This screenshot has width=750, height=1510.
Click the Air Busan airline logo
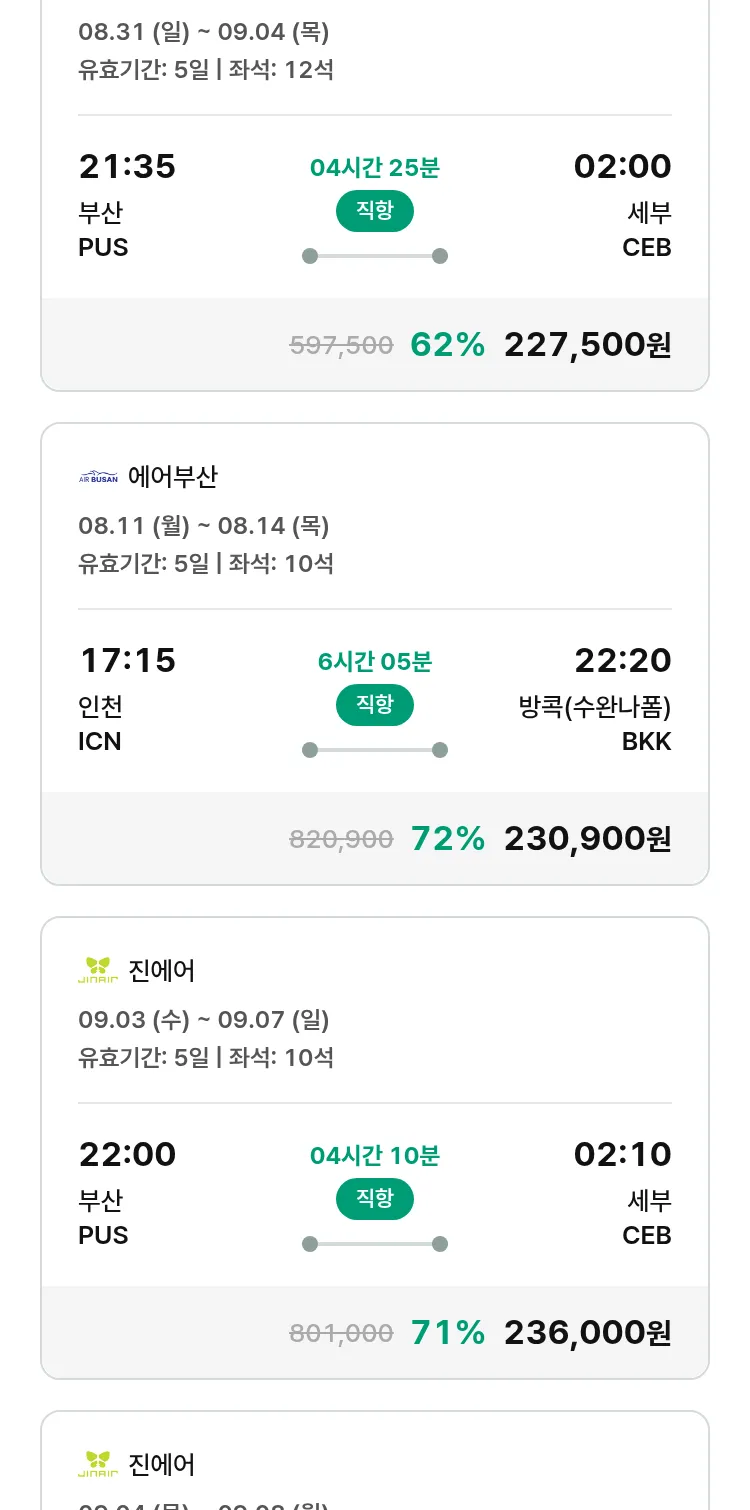click(98, 477)
